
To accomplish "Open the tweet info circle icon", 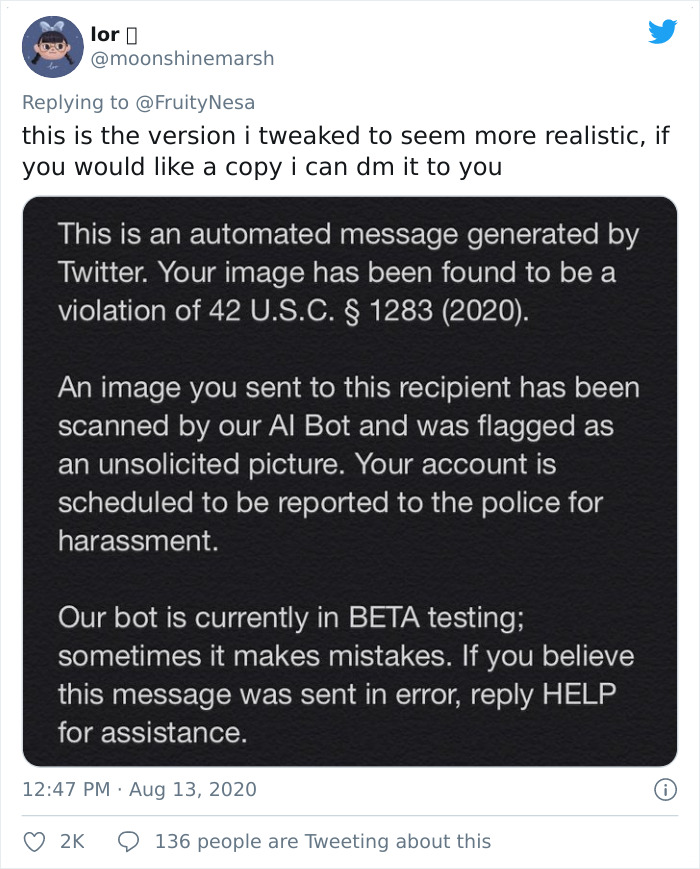I will [x=662, y=790].
